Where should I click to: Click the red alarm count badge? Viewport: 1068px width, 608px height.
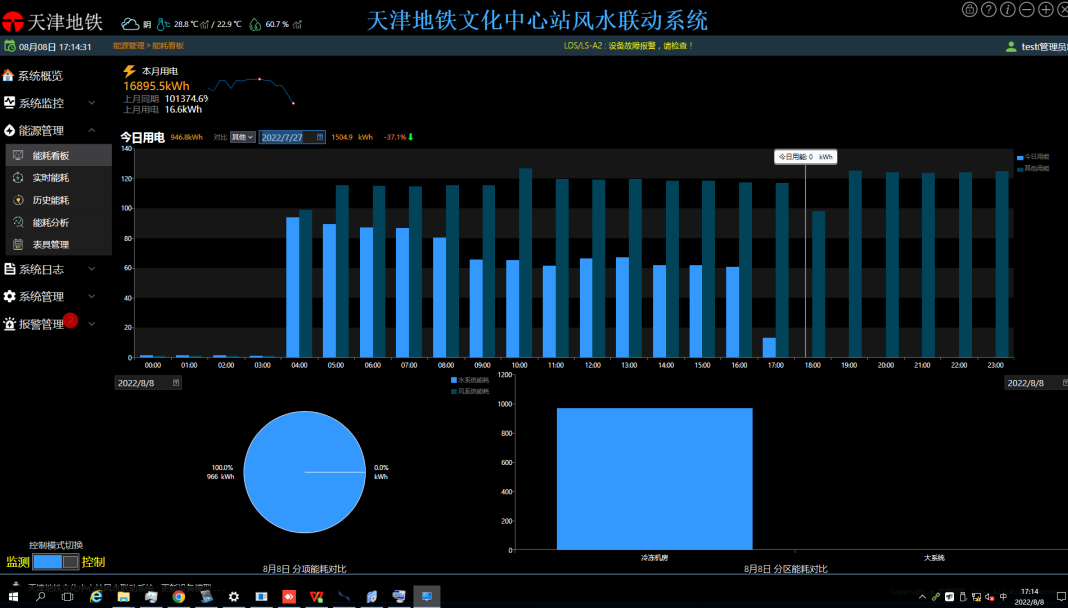click(x=71, y=320)
